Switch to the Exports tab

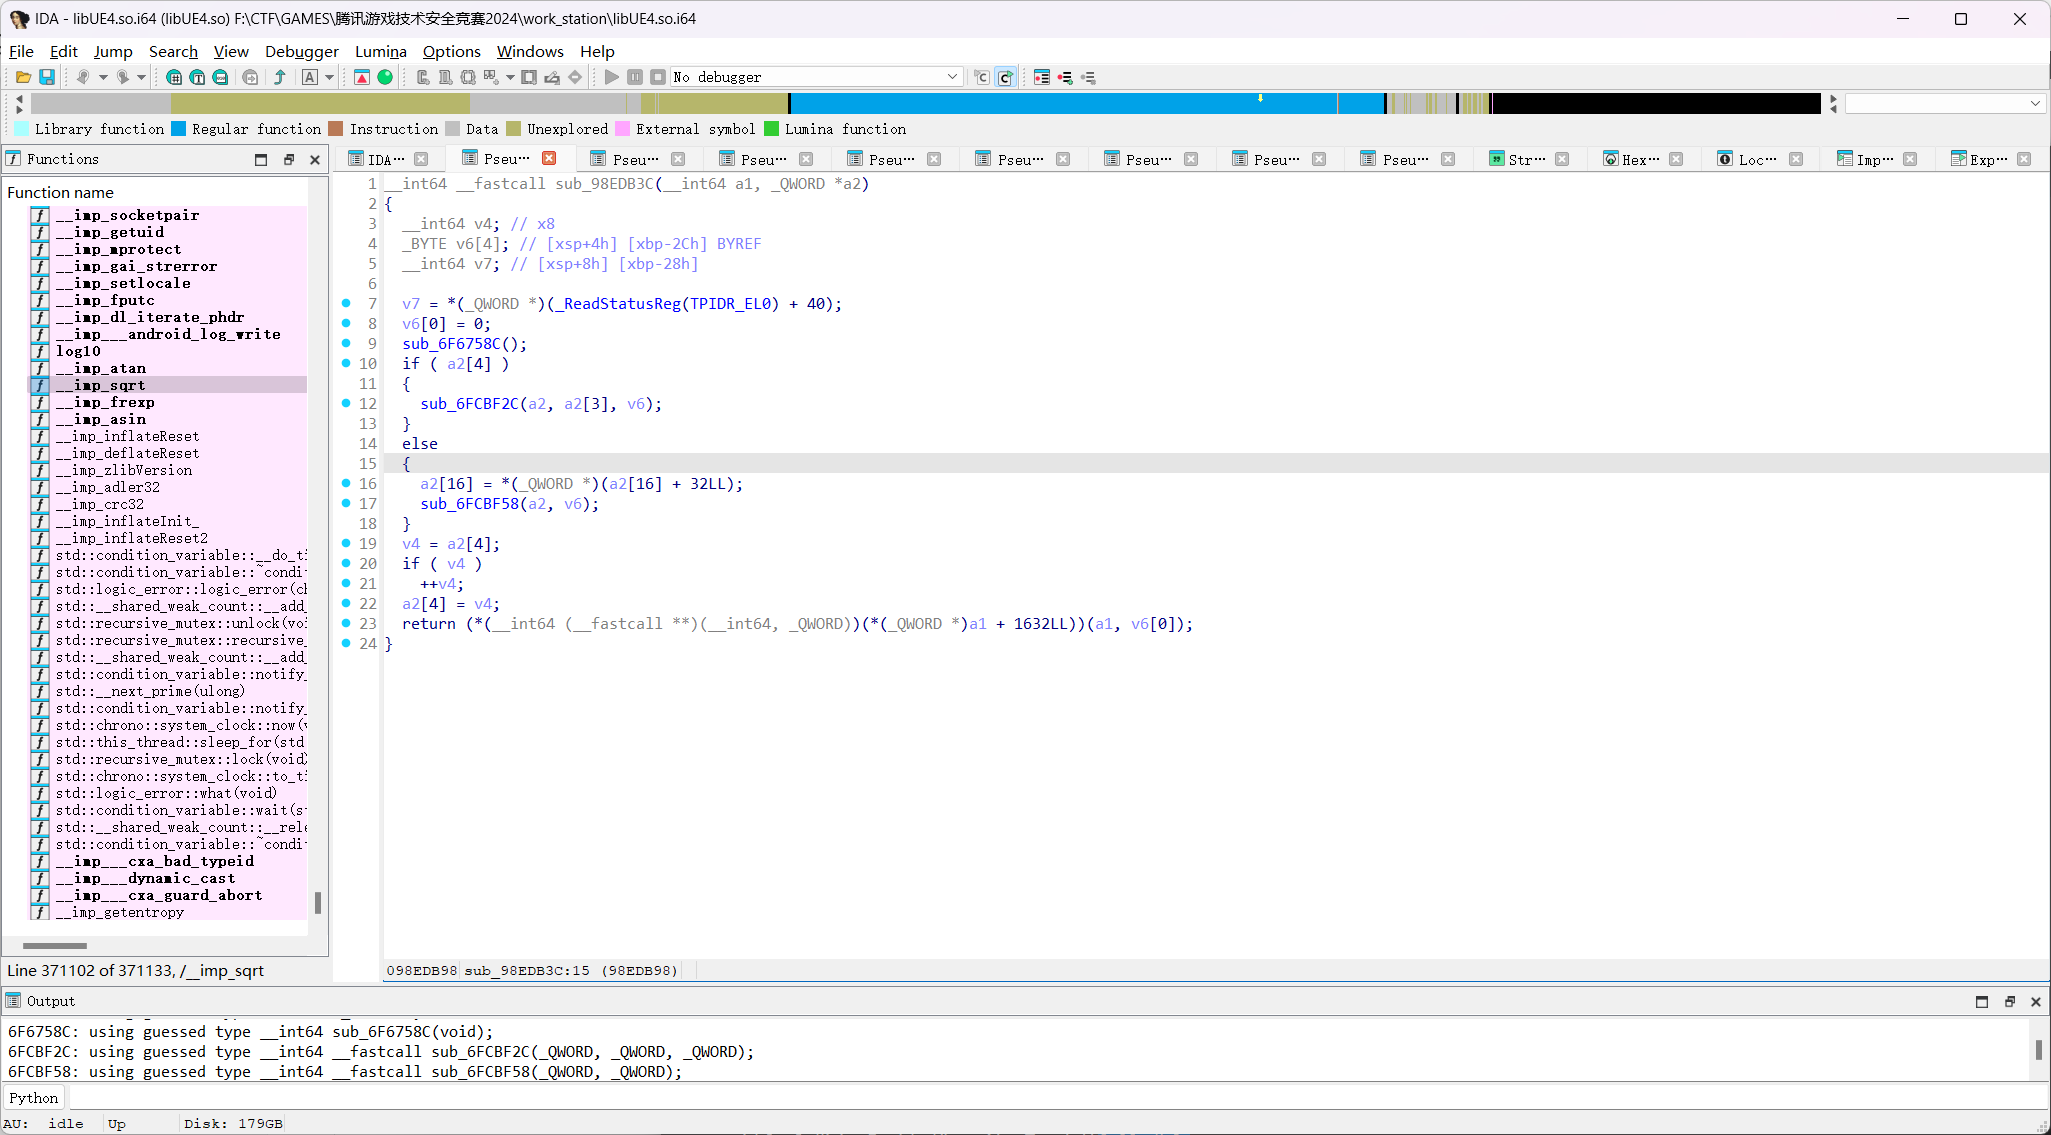1988,159
